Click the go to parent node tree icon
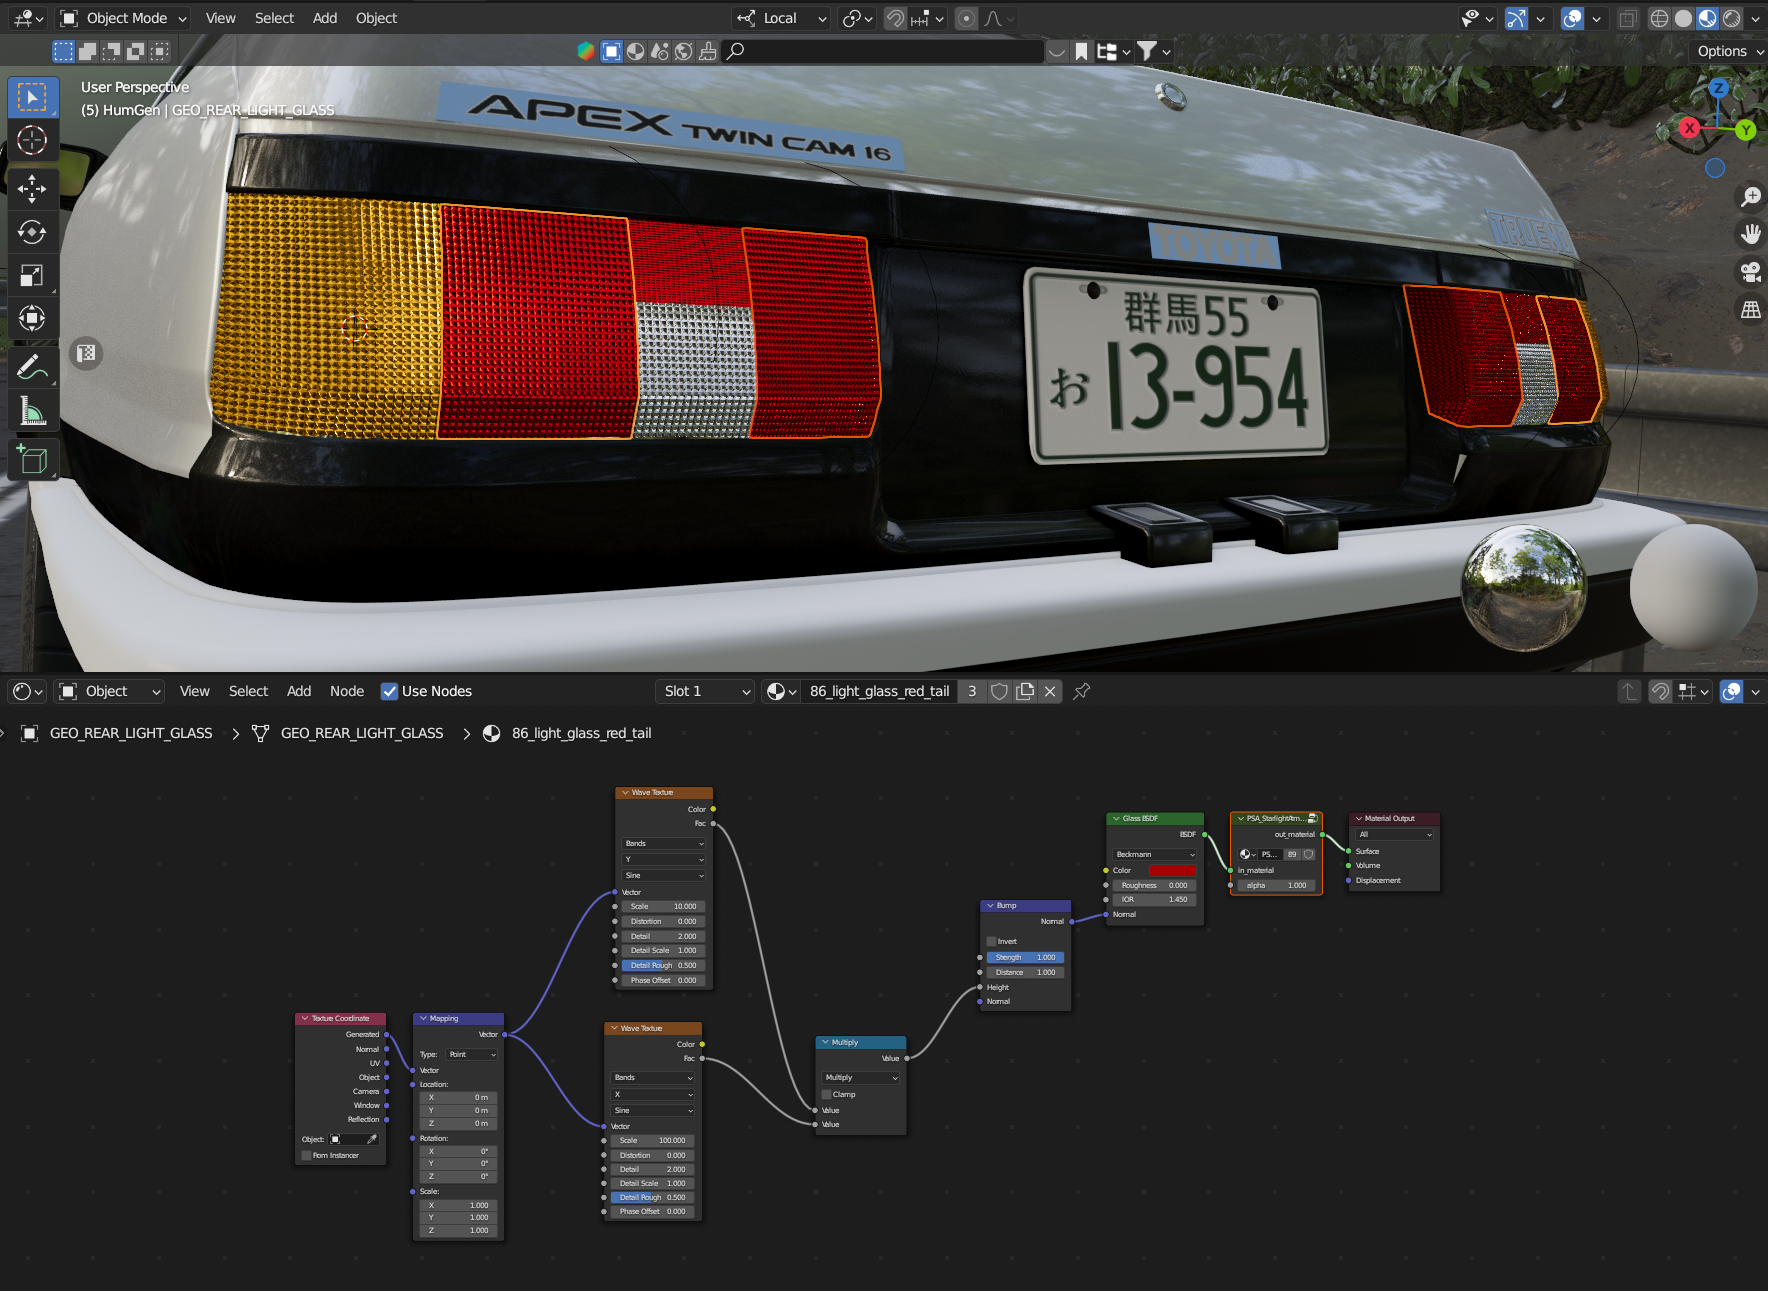 pos(1629,691)
